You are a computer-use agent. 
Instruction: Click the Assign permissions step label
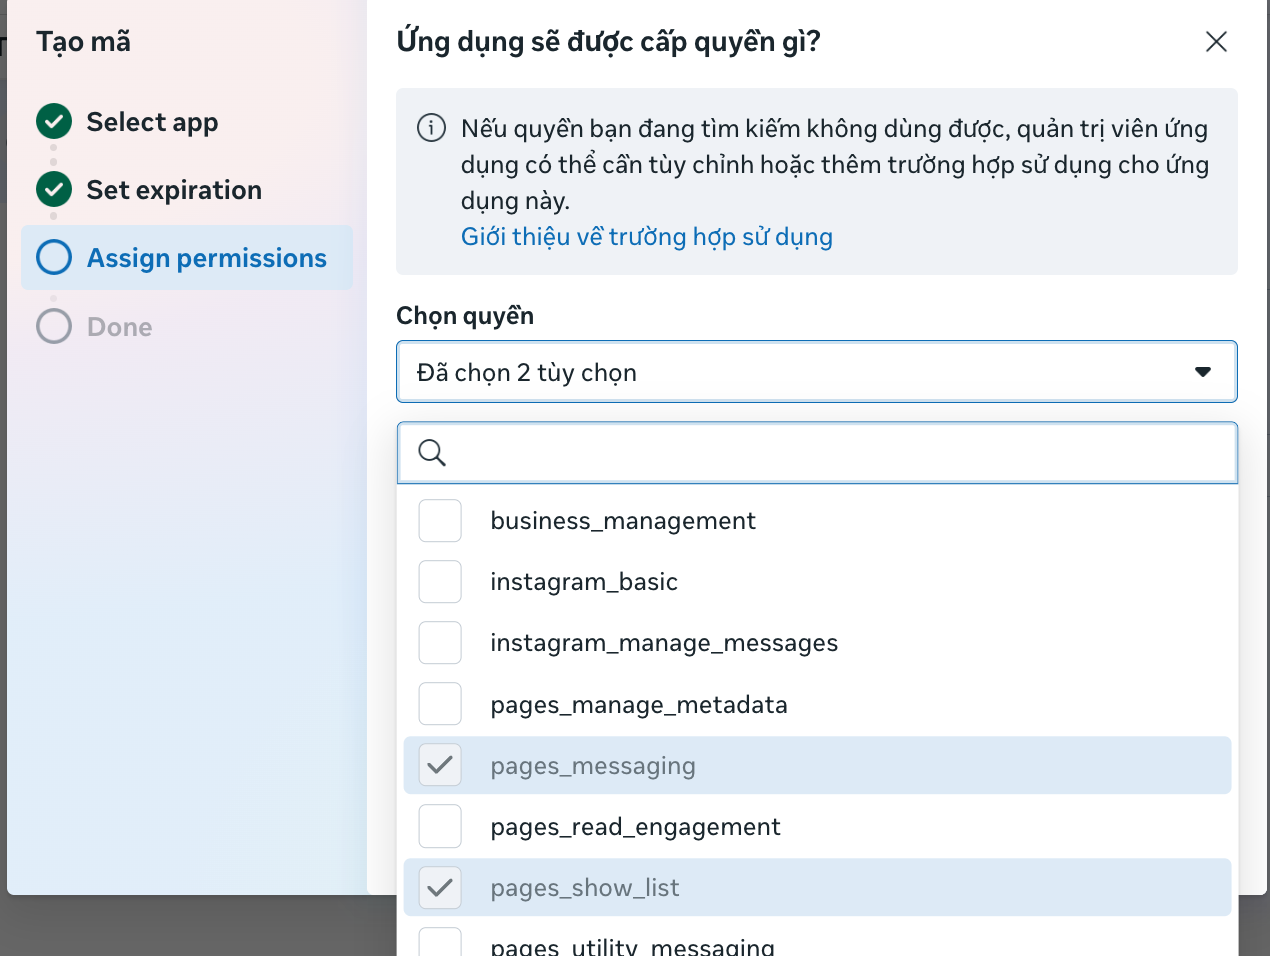point(207,257)
